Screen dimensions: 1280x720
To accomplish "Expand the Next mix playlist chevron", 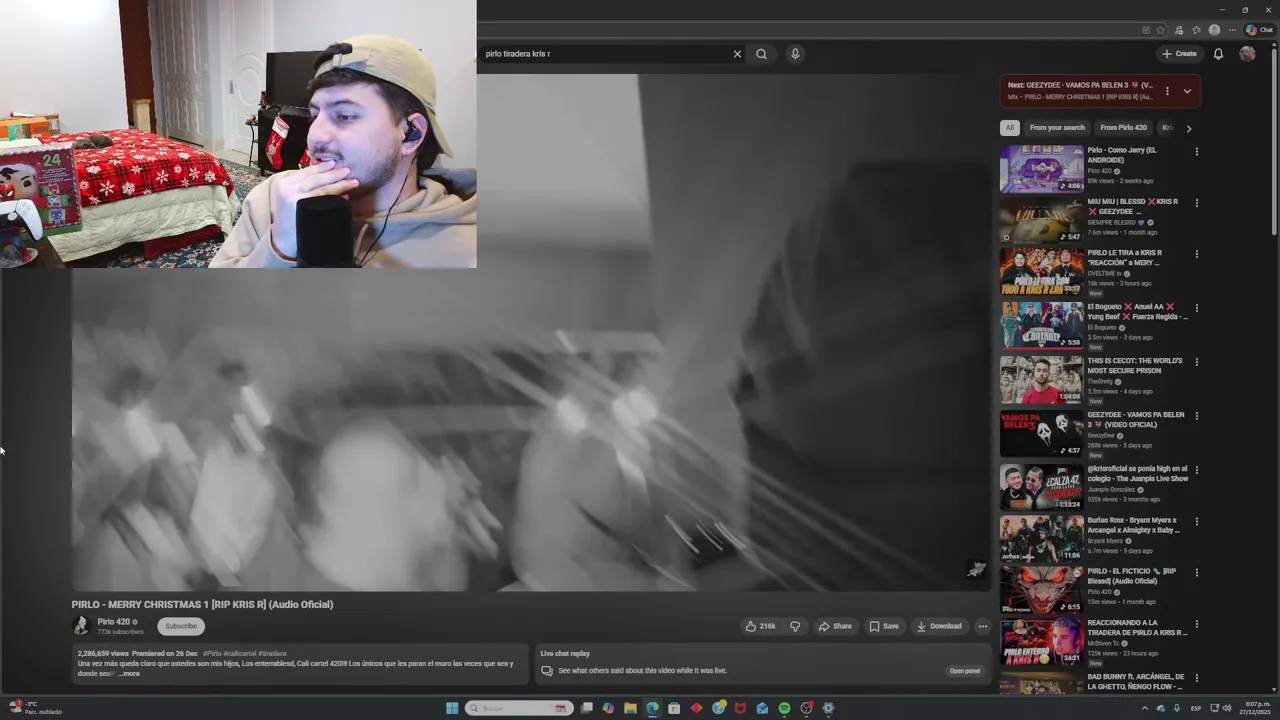I will tap(1187, 91).
